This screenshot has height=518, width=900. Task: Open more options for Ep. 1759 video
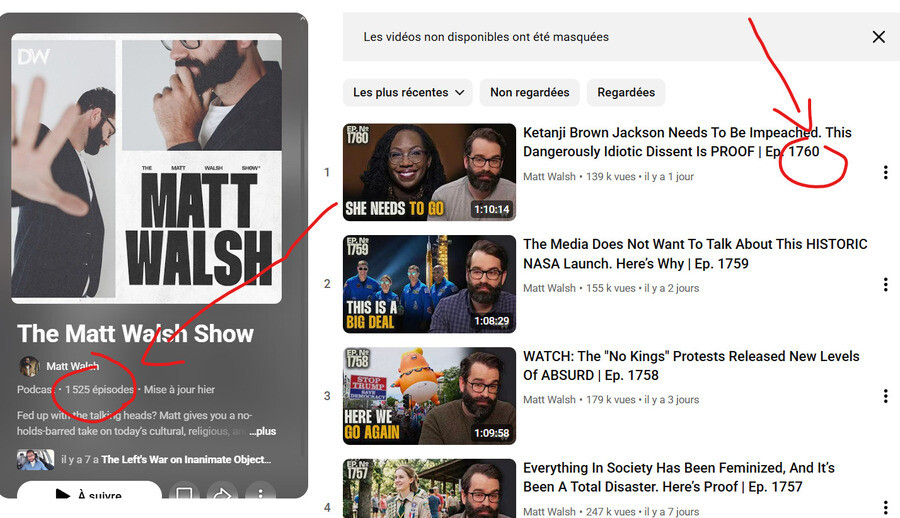(885, 284)
